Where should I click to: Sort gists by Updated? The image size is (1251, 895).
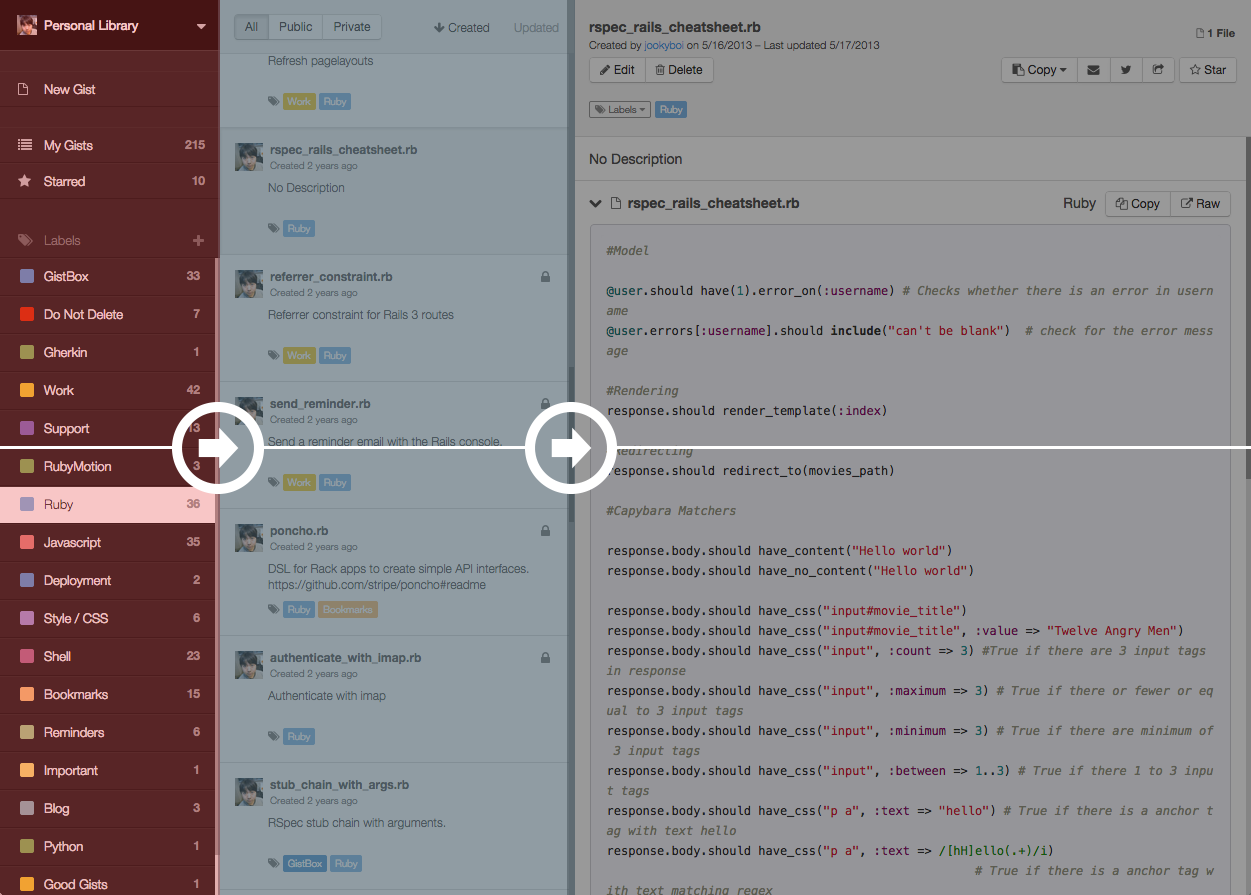pyautogui.click(x=536, y=28)
